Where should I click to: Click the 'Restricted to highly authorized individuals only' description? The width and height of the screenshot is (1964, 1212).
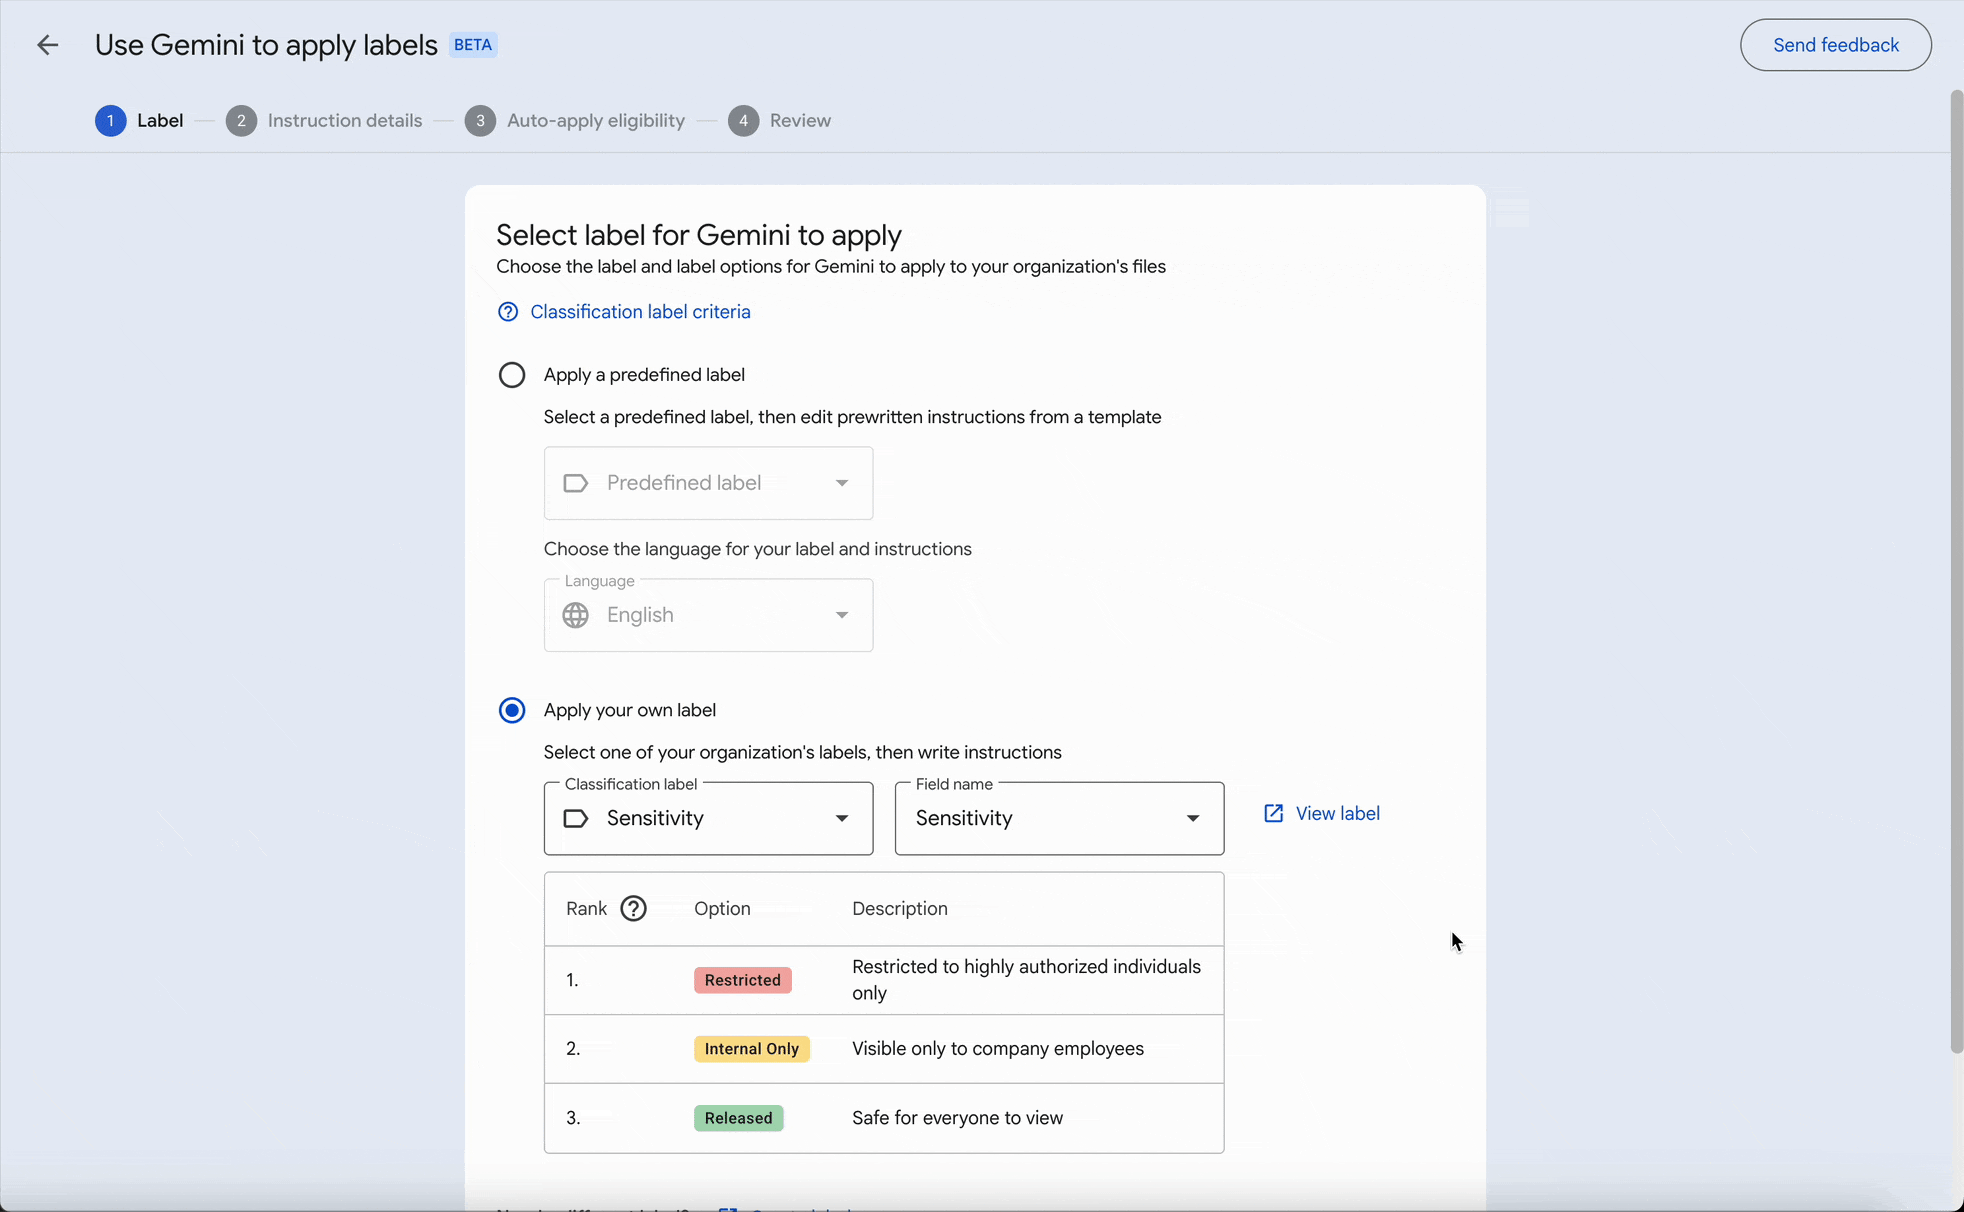tap(1026, 980)
